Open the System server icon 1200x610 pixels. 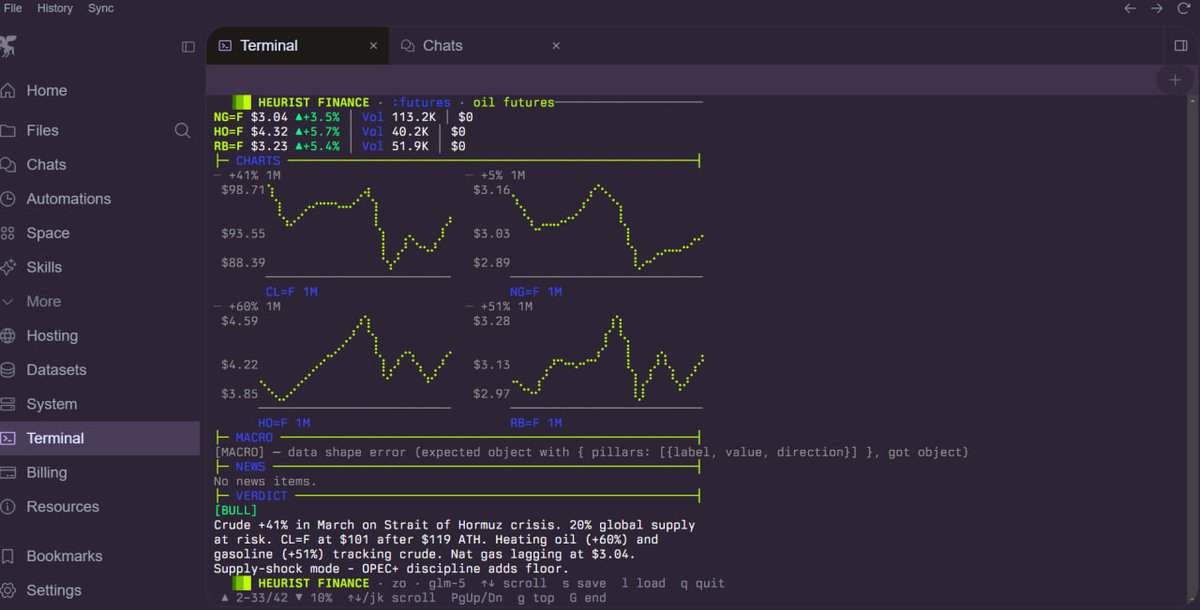[x=8, y=404]
